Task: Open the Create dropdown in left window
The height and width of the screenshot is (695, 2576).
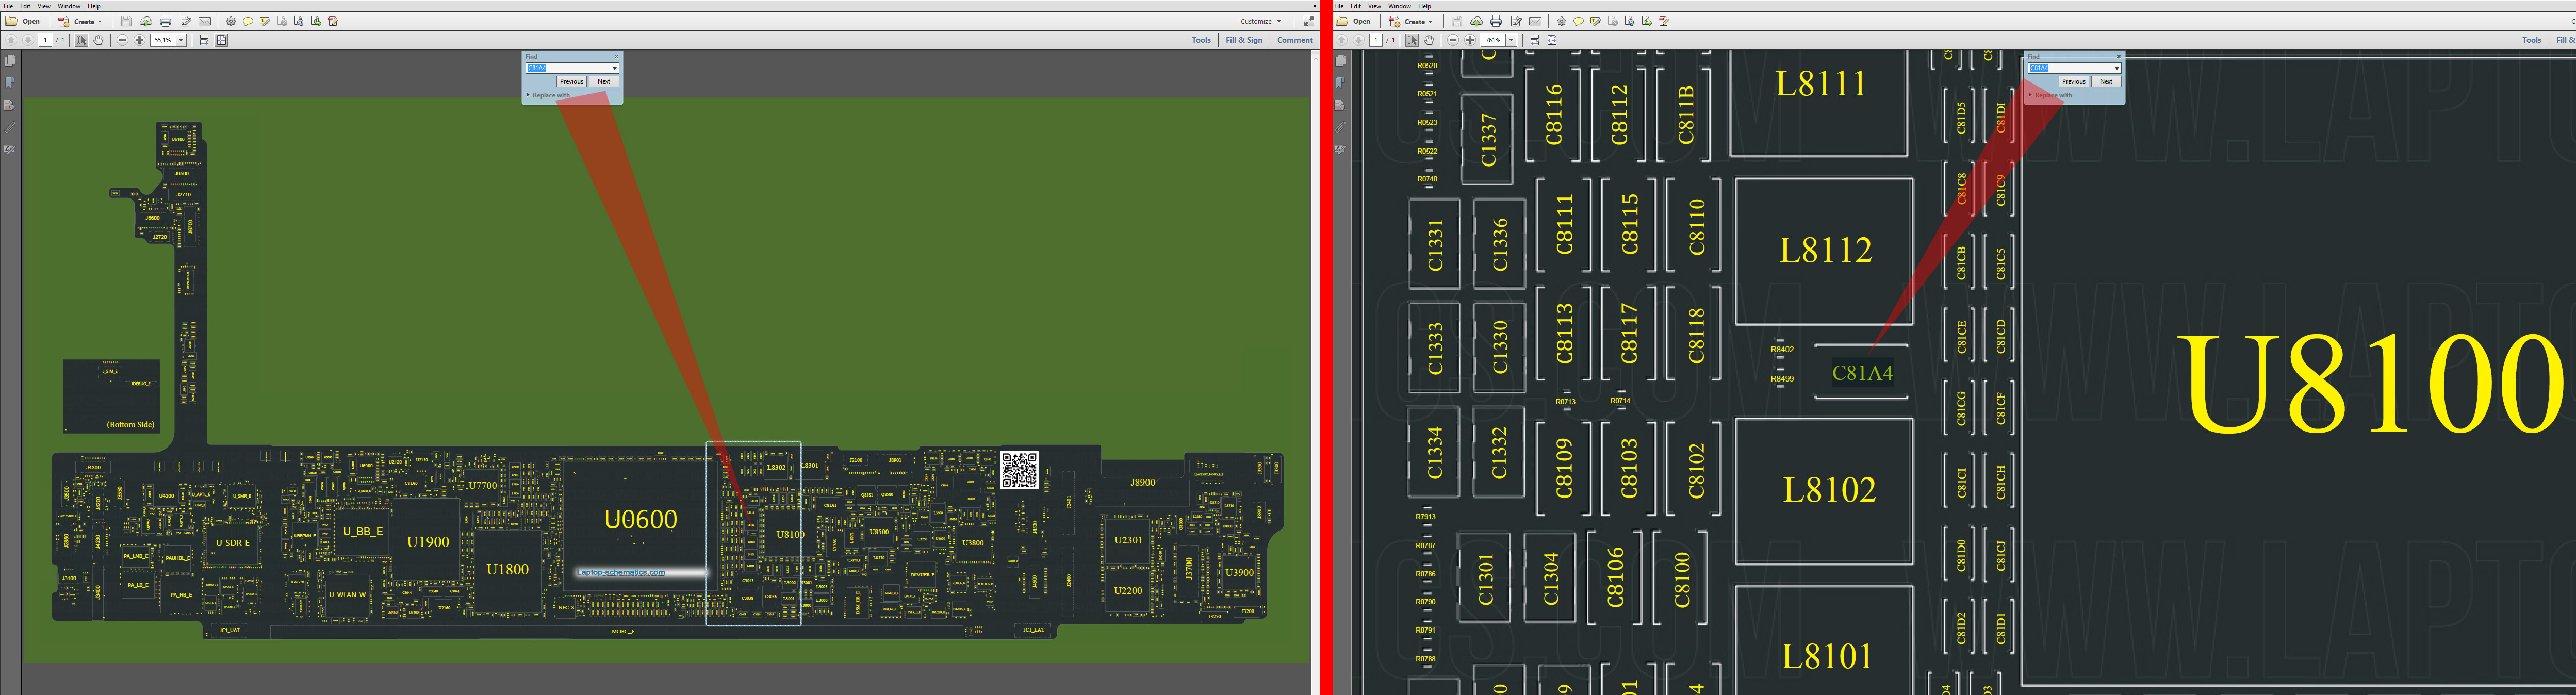Action: coord(80,21)
